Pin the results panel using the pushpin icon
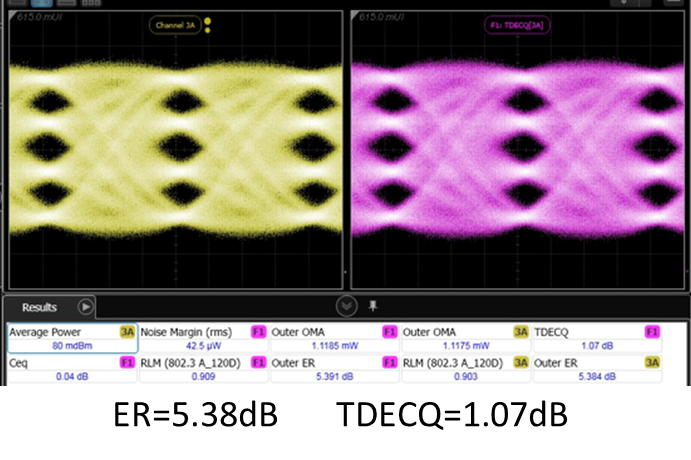This screenshot has height=460, width=691. click(372, 305)
